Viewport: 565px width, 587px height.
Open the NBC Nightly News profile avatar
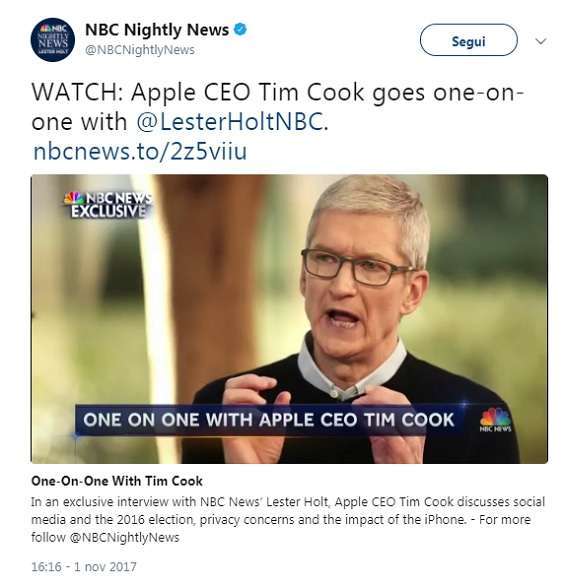tap(52, 40)
